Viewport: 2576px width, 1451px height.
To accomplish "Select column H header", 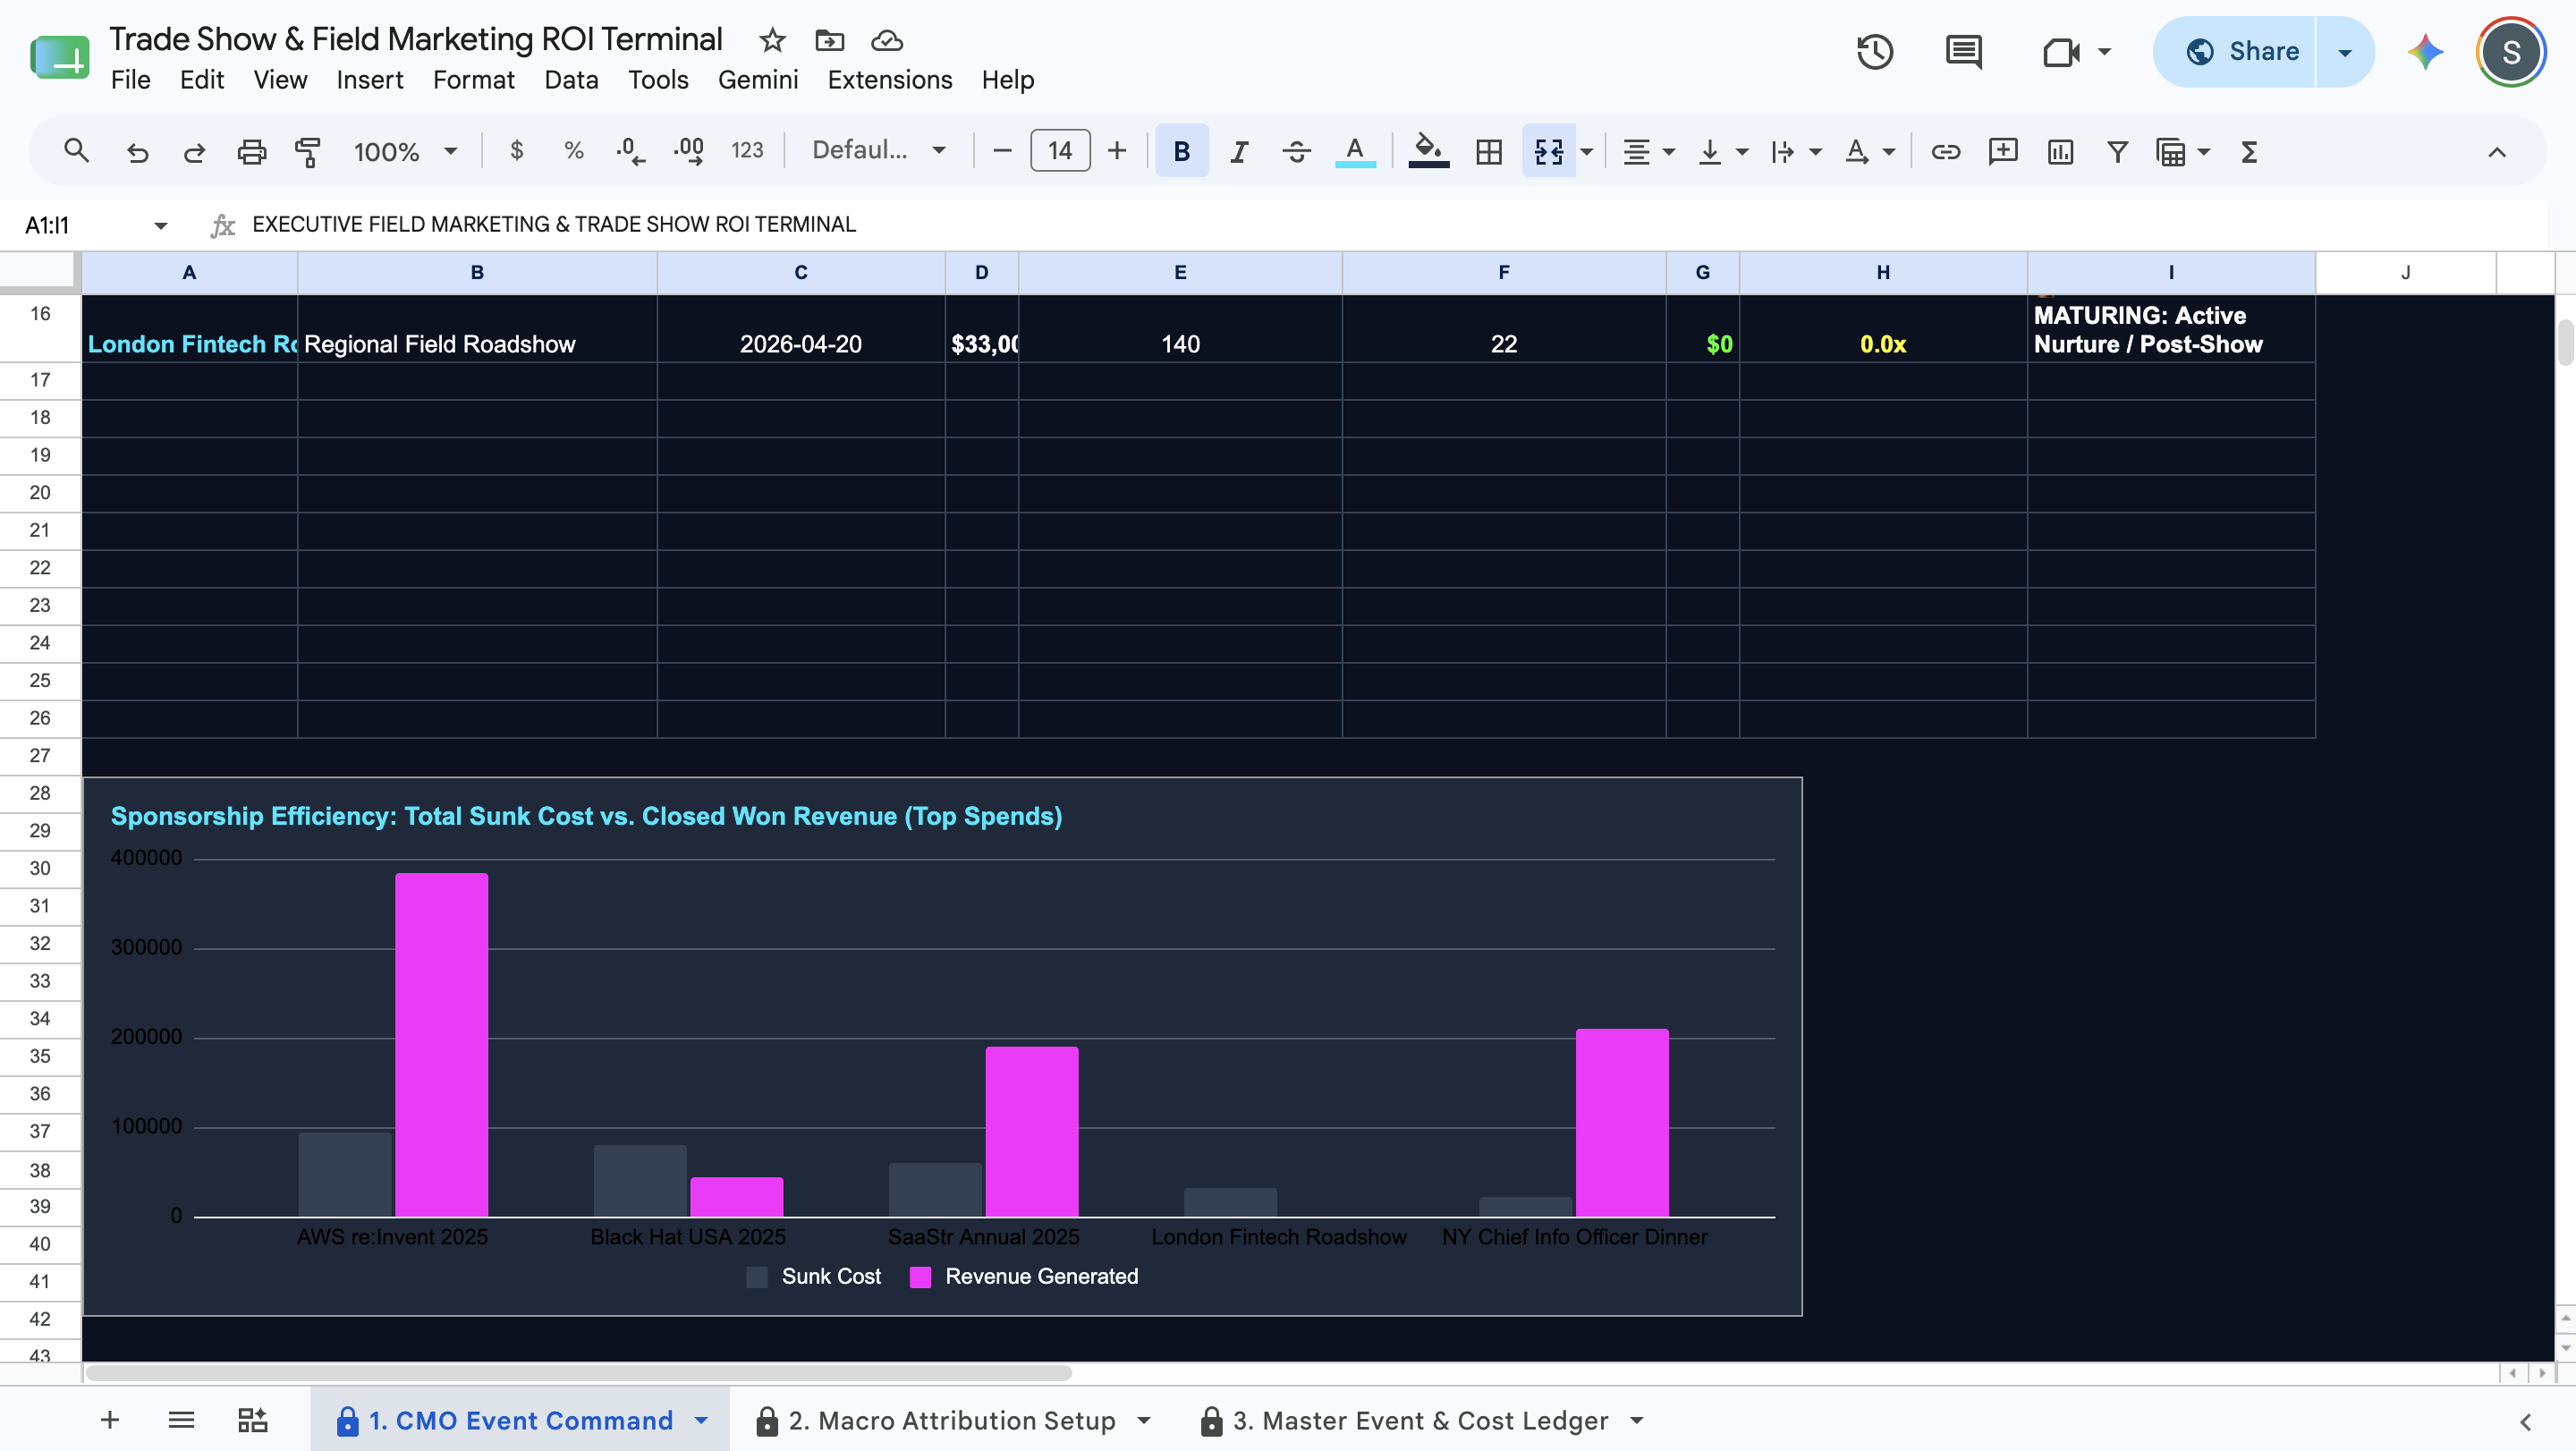I will pyautogui.click(x=1882, y=272).
